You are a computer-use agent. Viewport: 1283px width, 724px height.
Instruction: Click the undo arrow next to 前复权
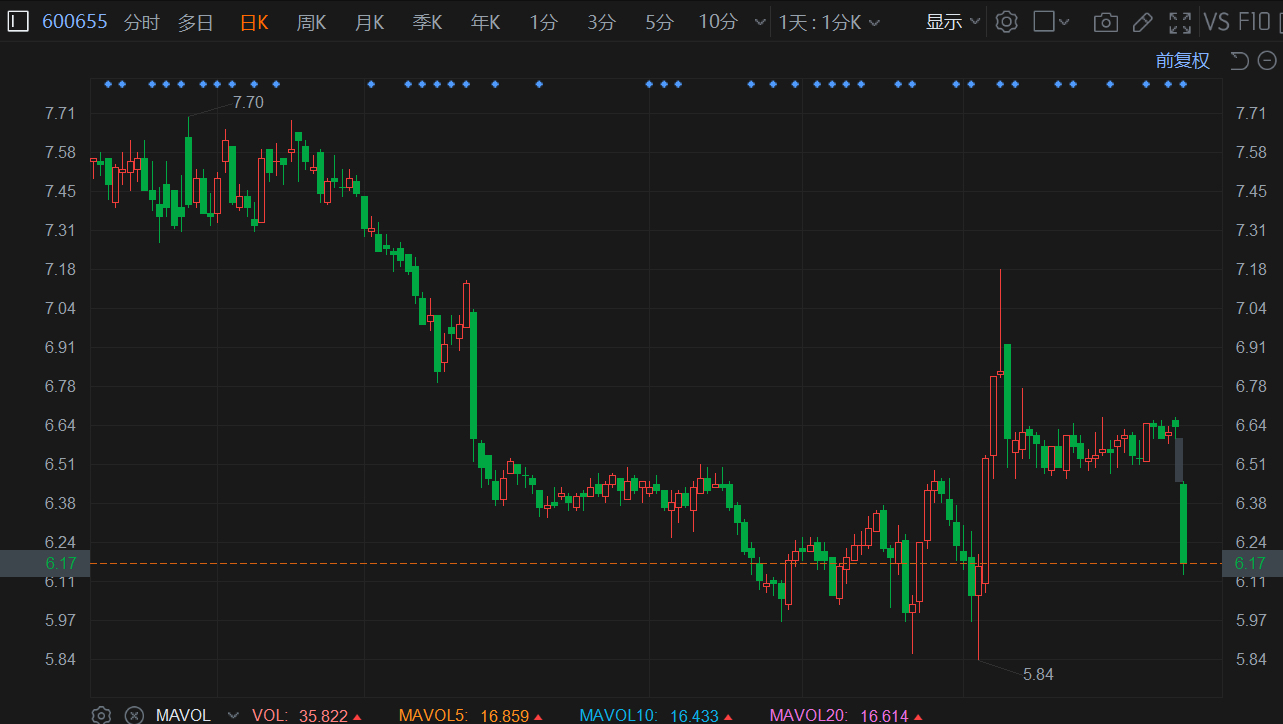pos(1239,61)
